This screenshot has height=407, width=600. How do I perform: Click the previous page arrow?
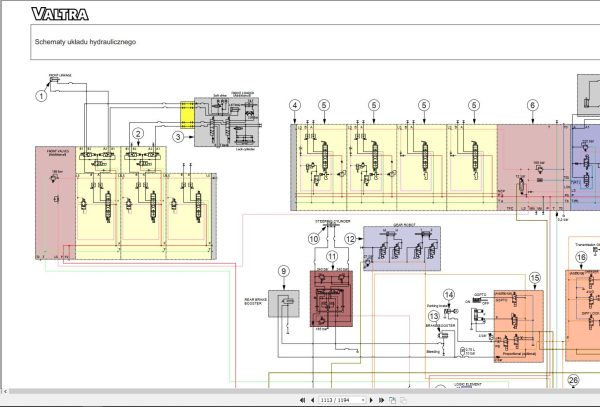click(311, 400)
